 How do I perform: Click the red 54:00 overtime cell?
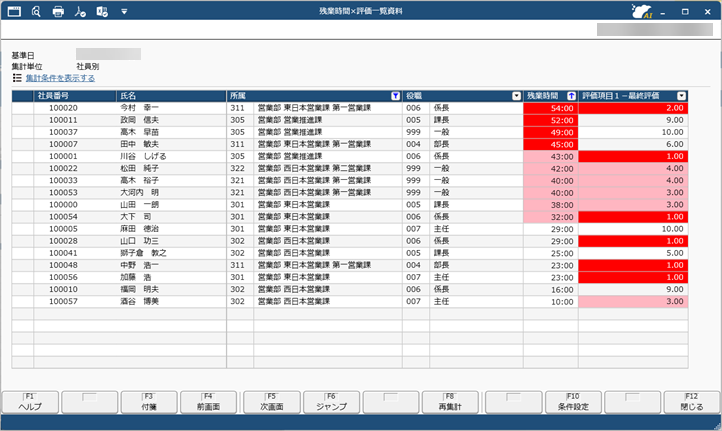coord(551,108)
